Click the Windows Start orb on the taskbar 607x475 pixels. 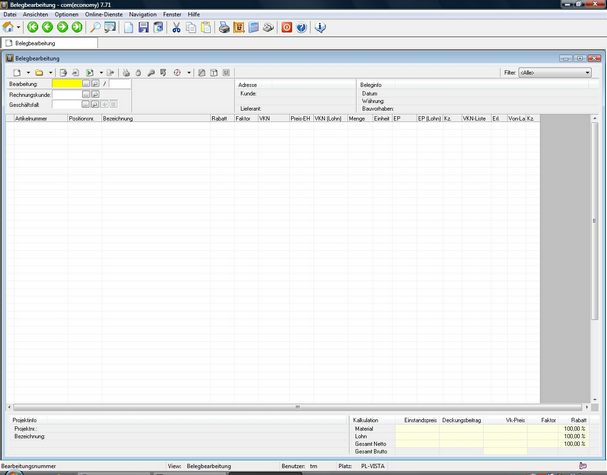(13, 473)
